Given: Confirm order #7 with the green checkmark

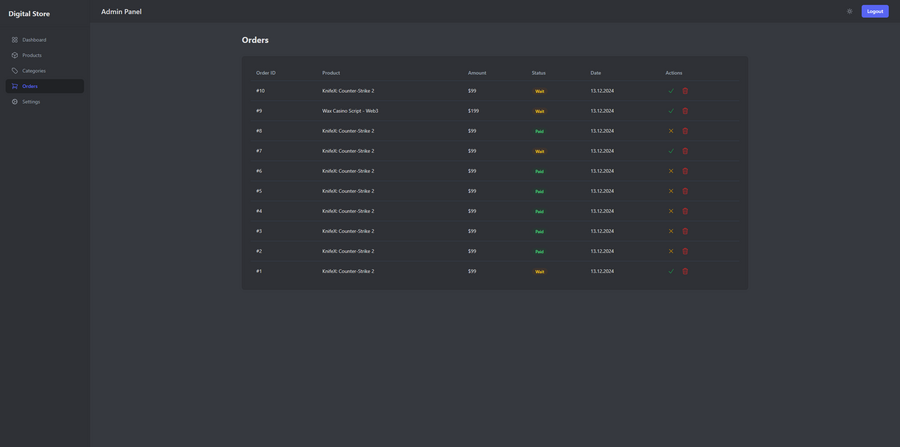Looking at the screenshot, I should pyautogui.click(x=671, y=151).
